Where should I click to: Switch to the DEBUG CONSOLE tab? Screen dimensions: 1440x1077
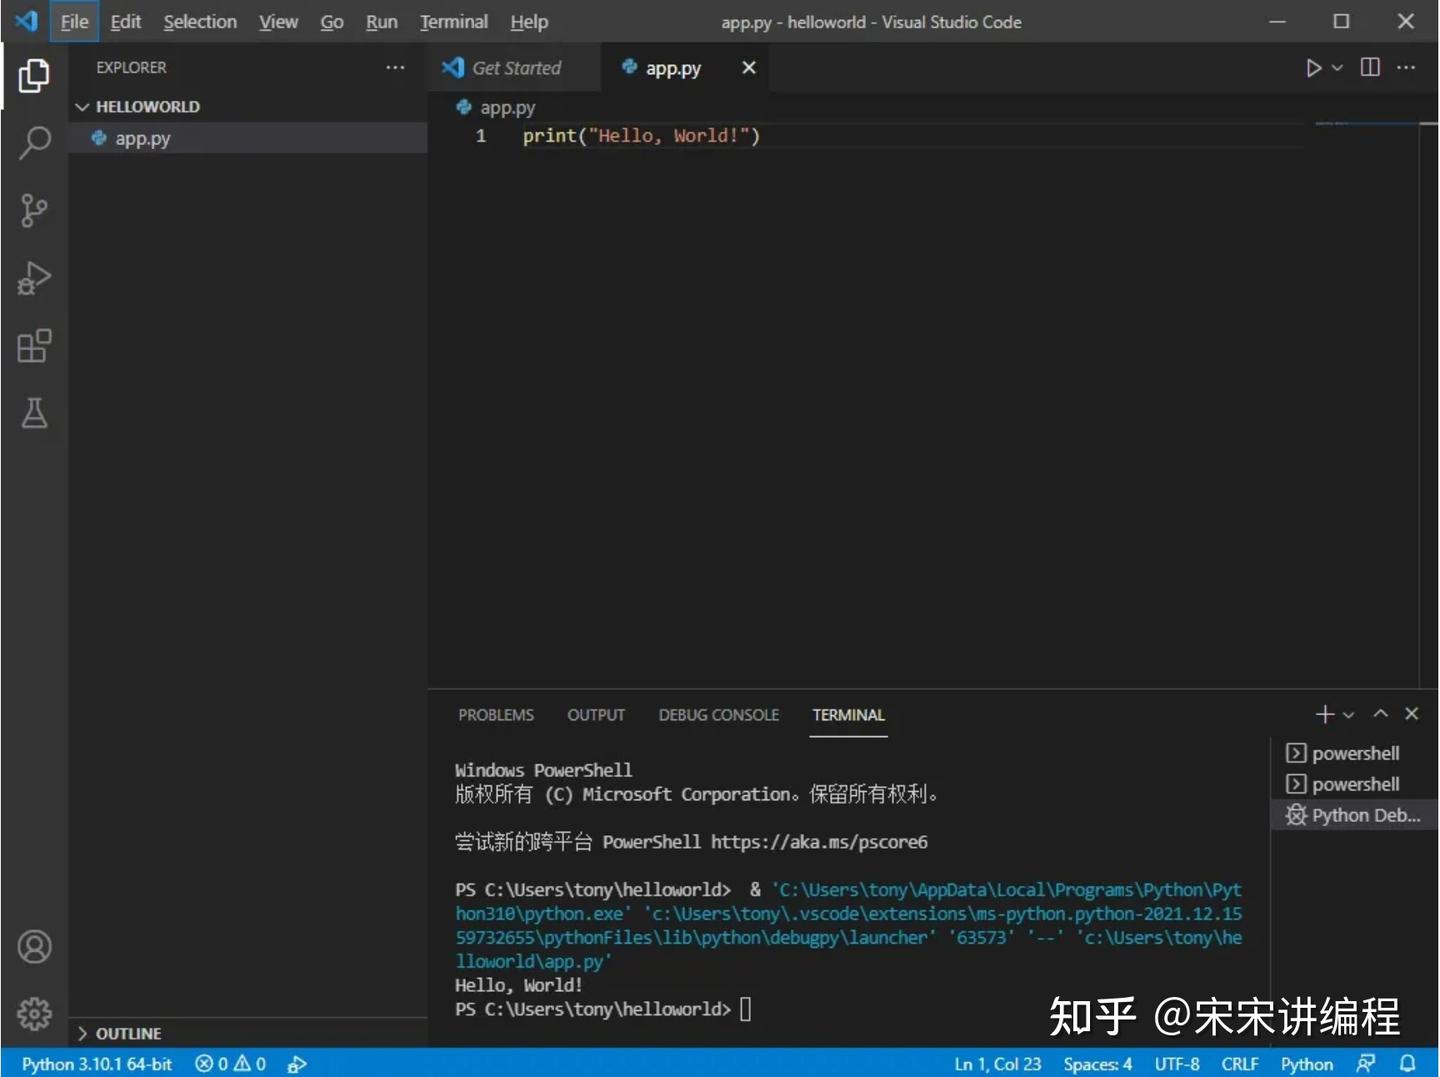[x=718, y=715]
